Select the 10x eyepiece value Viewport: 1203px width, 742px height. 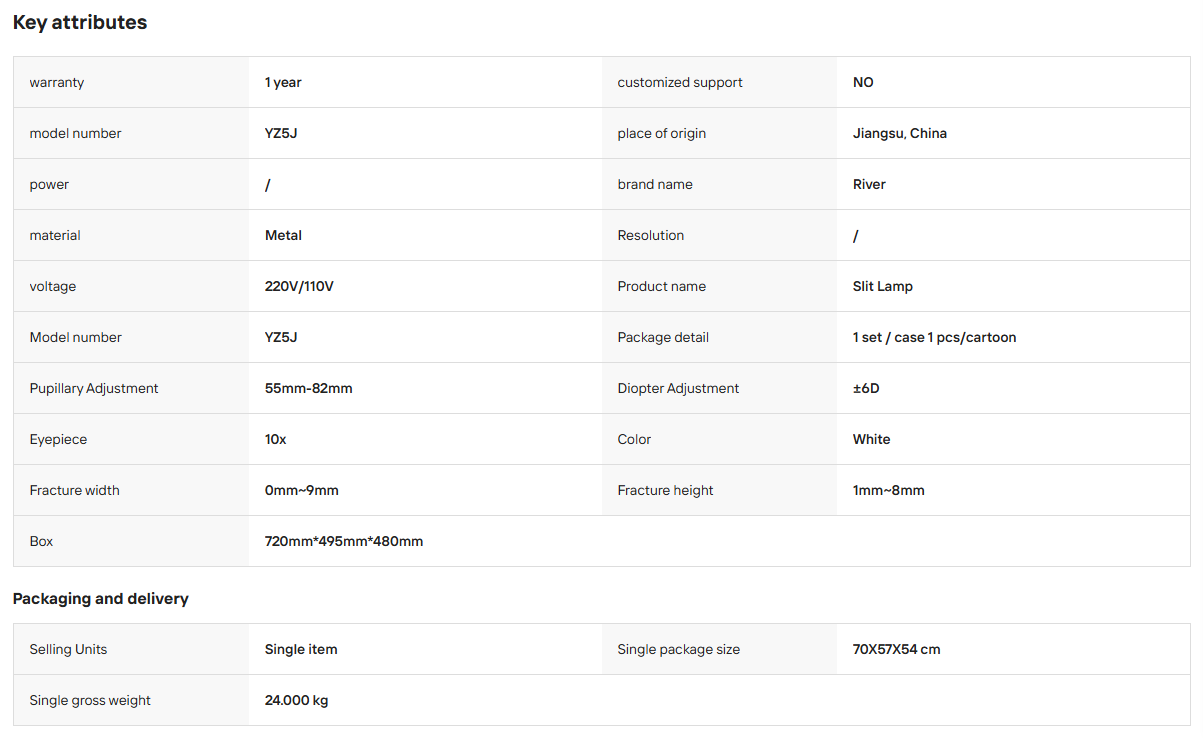click(x=275, y=439)
